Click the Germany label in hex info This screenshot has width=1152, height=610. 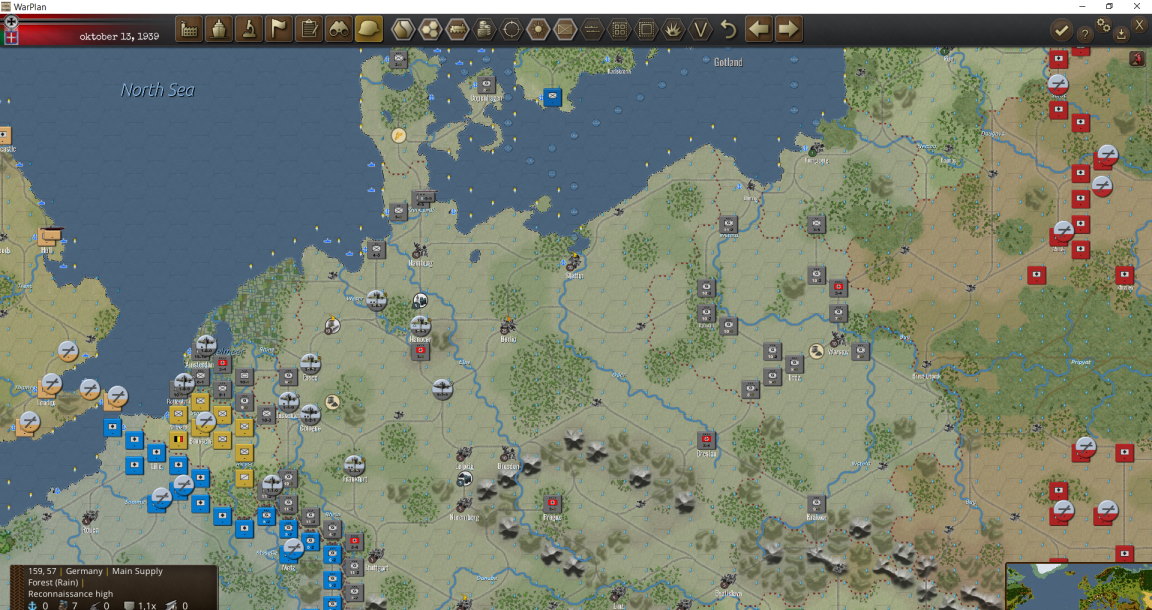click(x=84, y=571)
